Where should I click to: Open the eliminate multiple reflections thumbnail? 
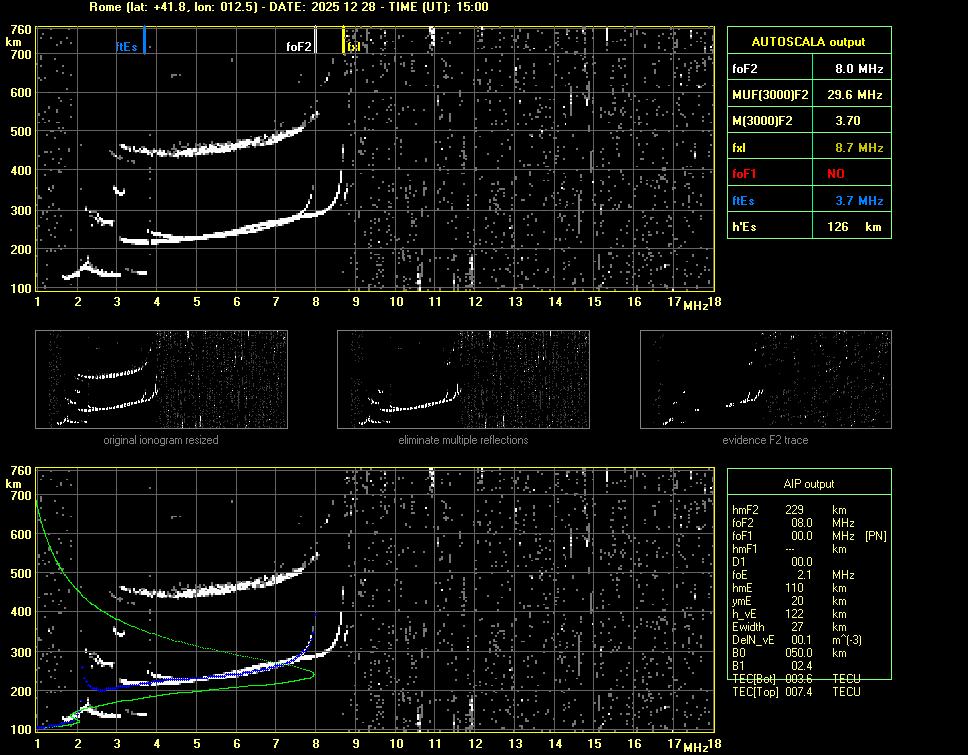(463, 380)
